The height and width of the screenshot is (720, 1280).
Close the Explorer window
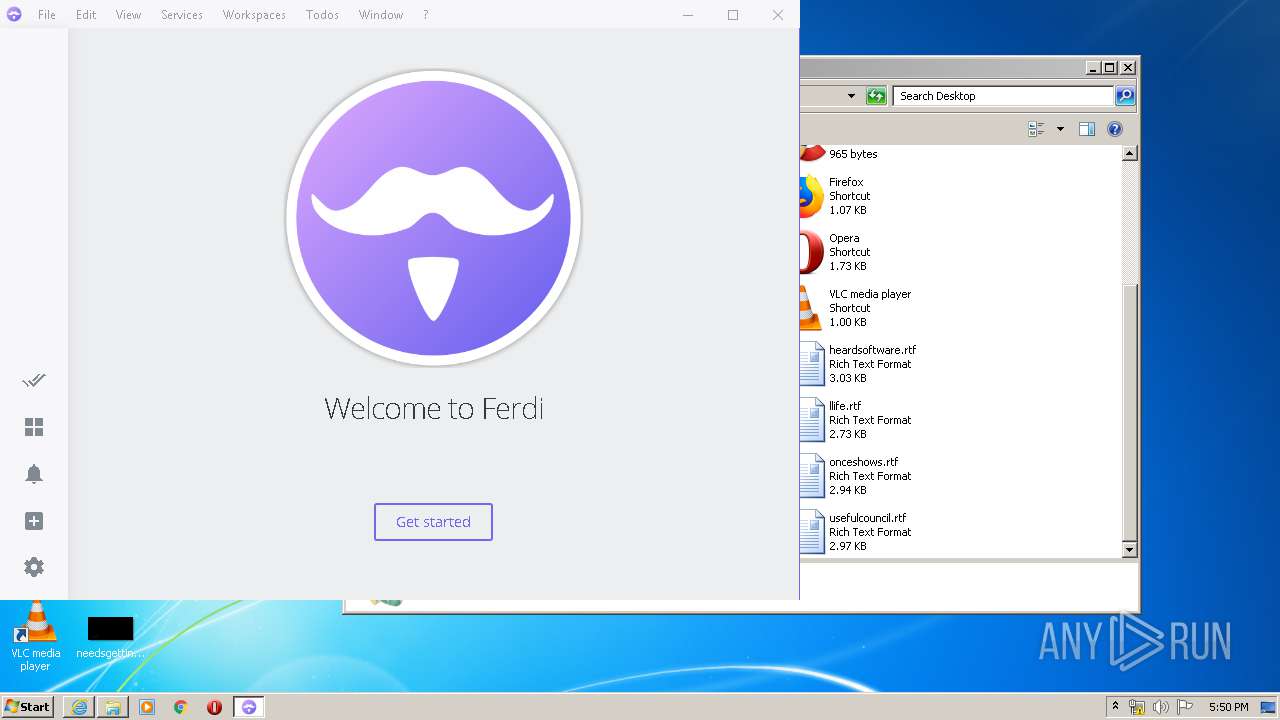1128,68
